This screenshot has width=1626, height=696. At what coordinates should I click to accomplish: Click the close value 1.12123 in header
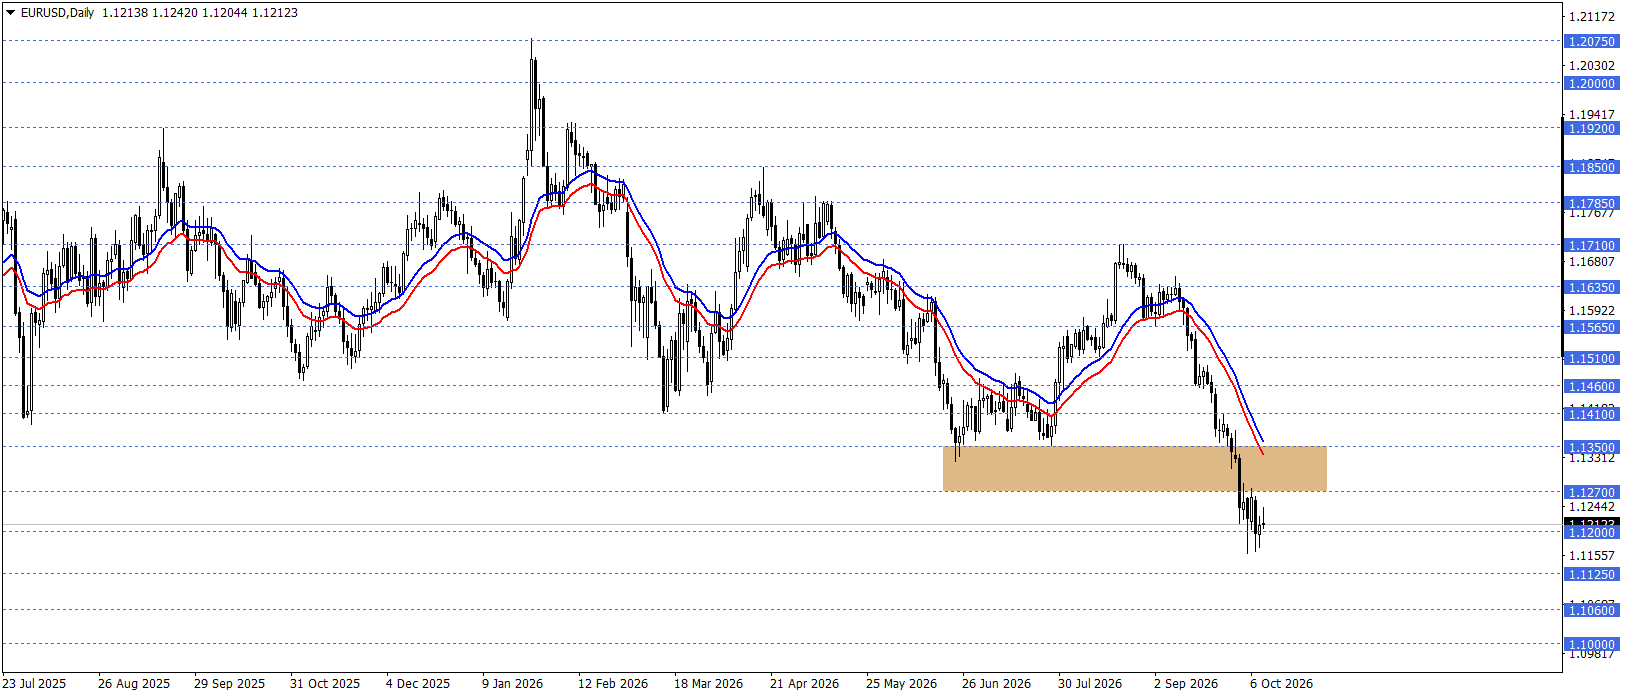pos(275,13)
